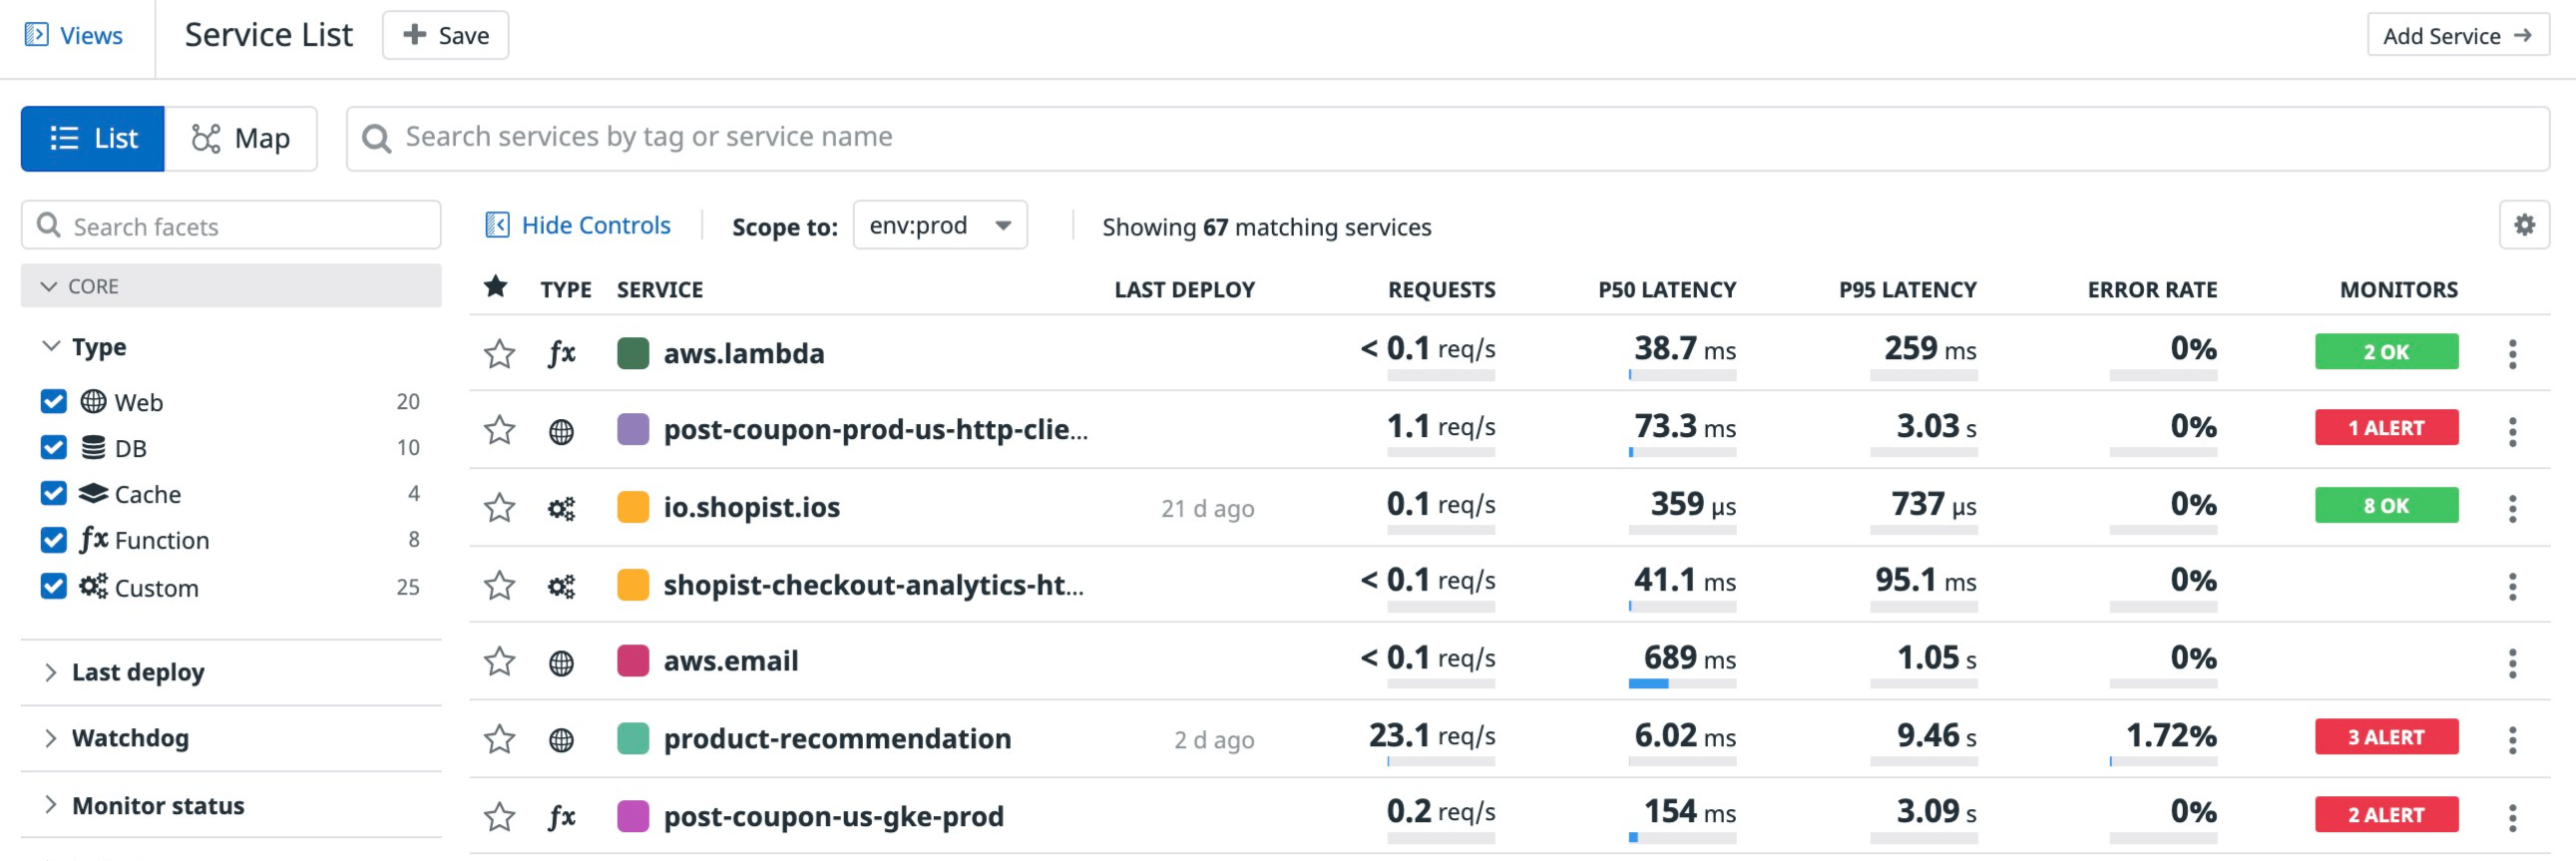The width and height of the screenshot is (2576, 861).
Task: Click the function type icon for post-coupon-us-gke-prod
Action: point(561,816)
